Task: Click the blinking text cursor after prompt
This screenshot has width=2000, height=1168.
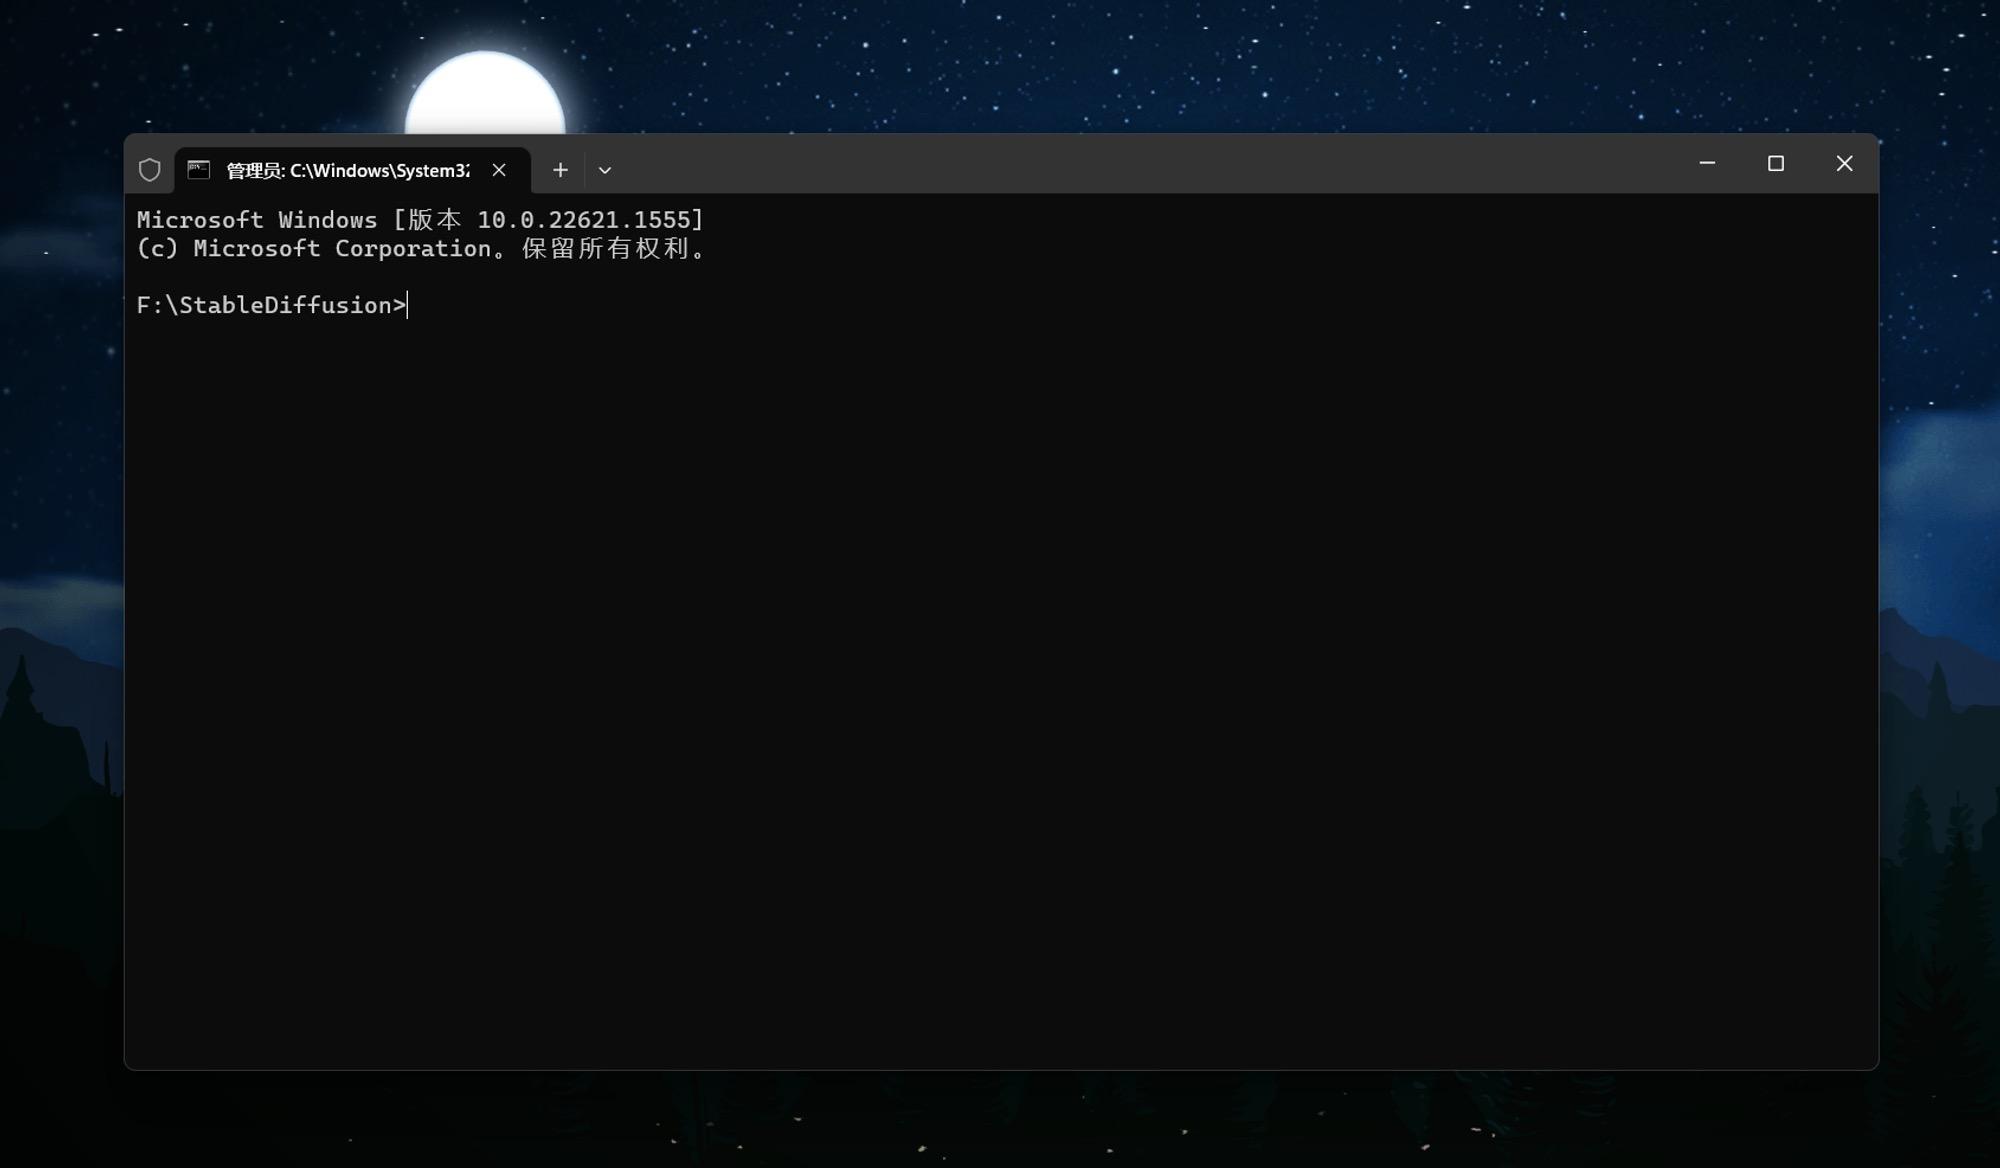Action: pos(408,305)
